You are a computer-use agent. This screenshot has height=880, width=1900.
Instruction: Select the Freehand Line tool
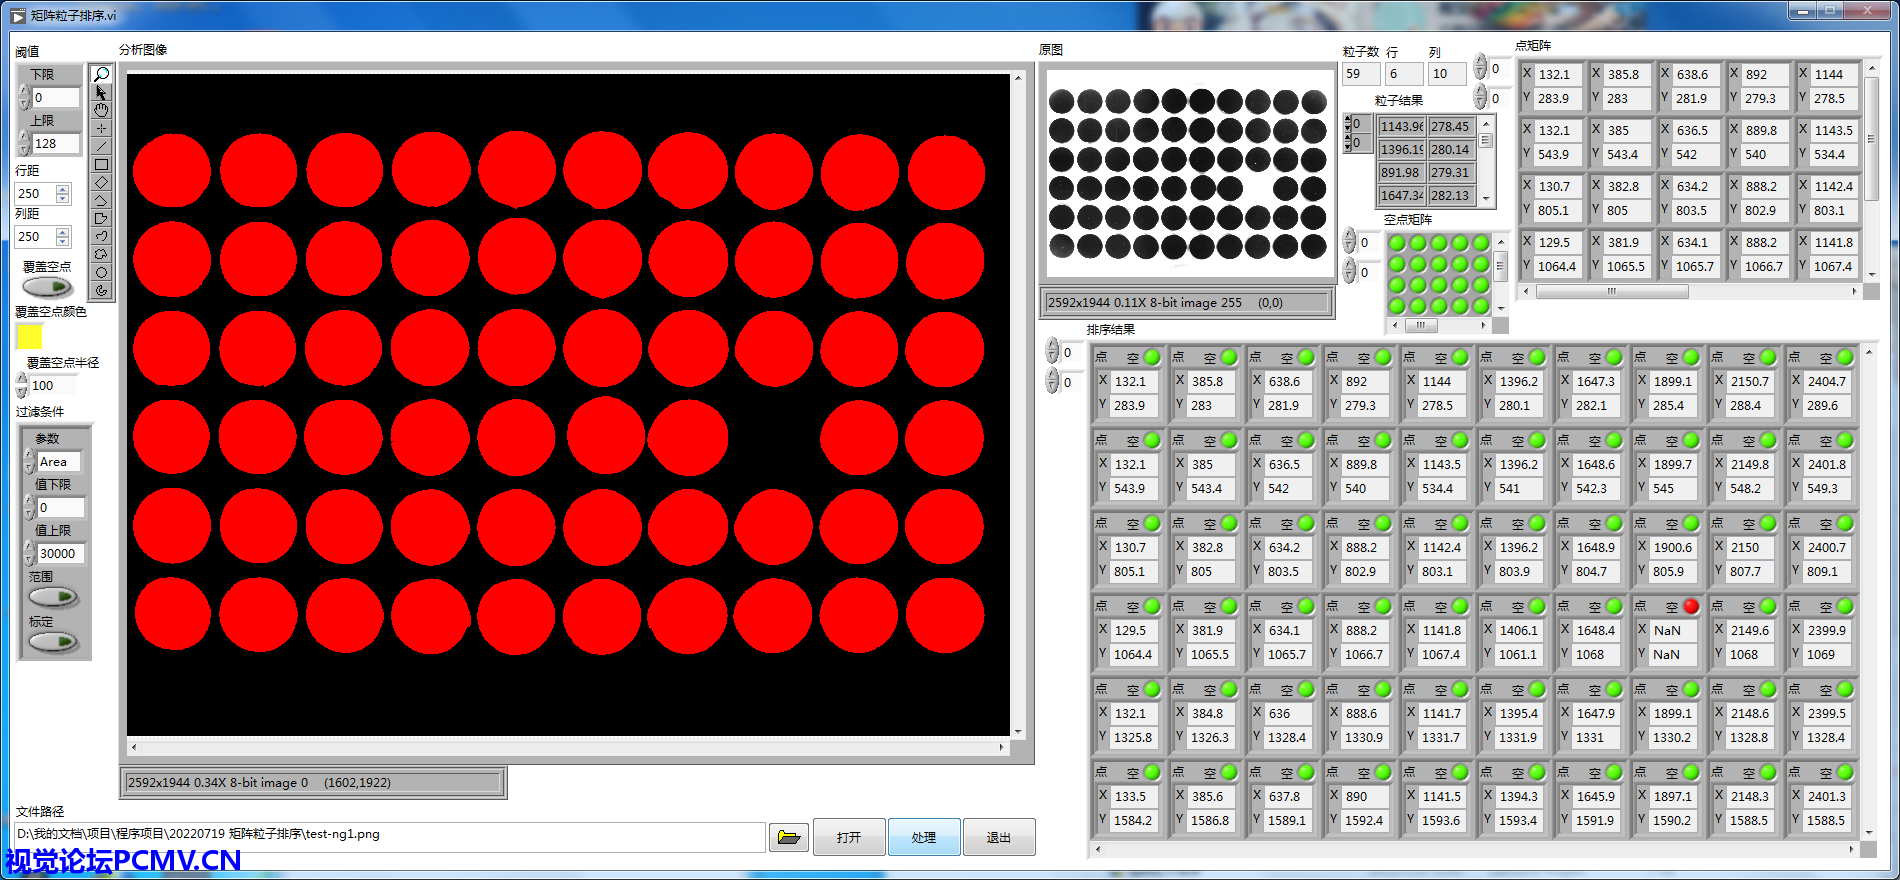click(101, 236)
